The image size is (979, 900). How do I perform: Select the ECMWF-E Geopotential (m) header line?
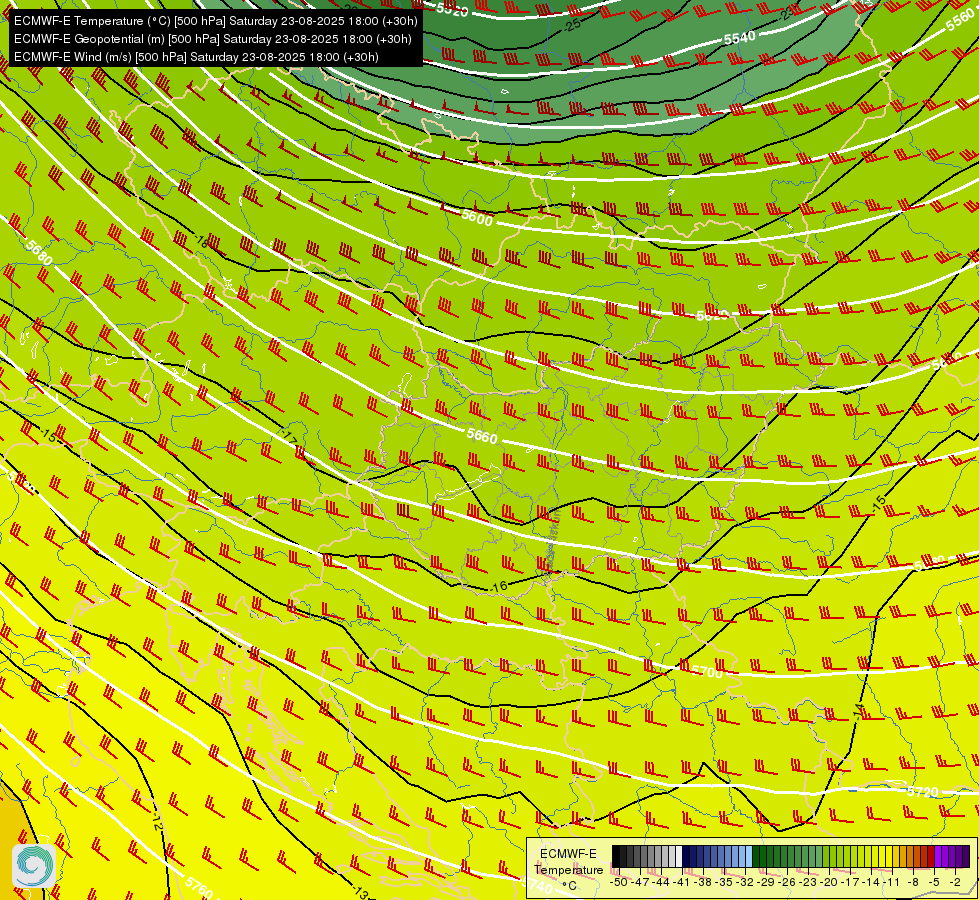pyautogui.click(x=213, y=39)
